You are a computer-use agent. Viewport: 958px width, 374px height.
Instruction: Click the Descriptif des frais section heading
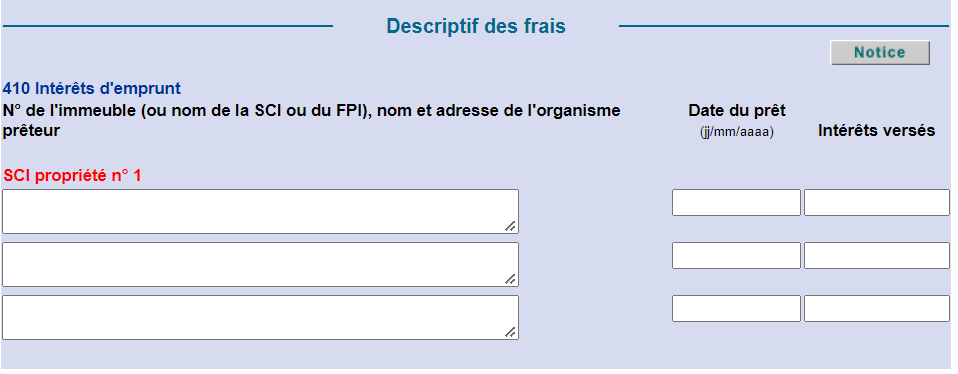coord(476,26)
